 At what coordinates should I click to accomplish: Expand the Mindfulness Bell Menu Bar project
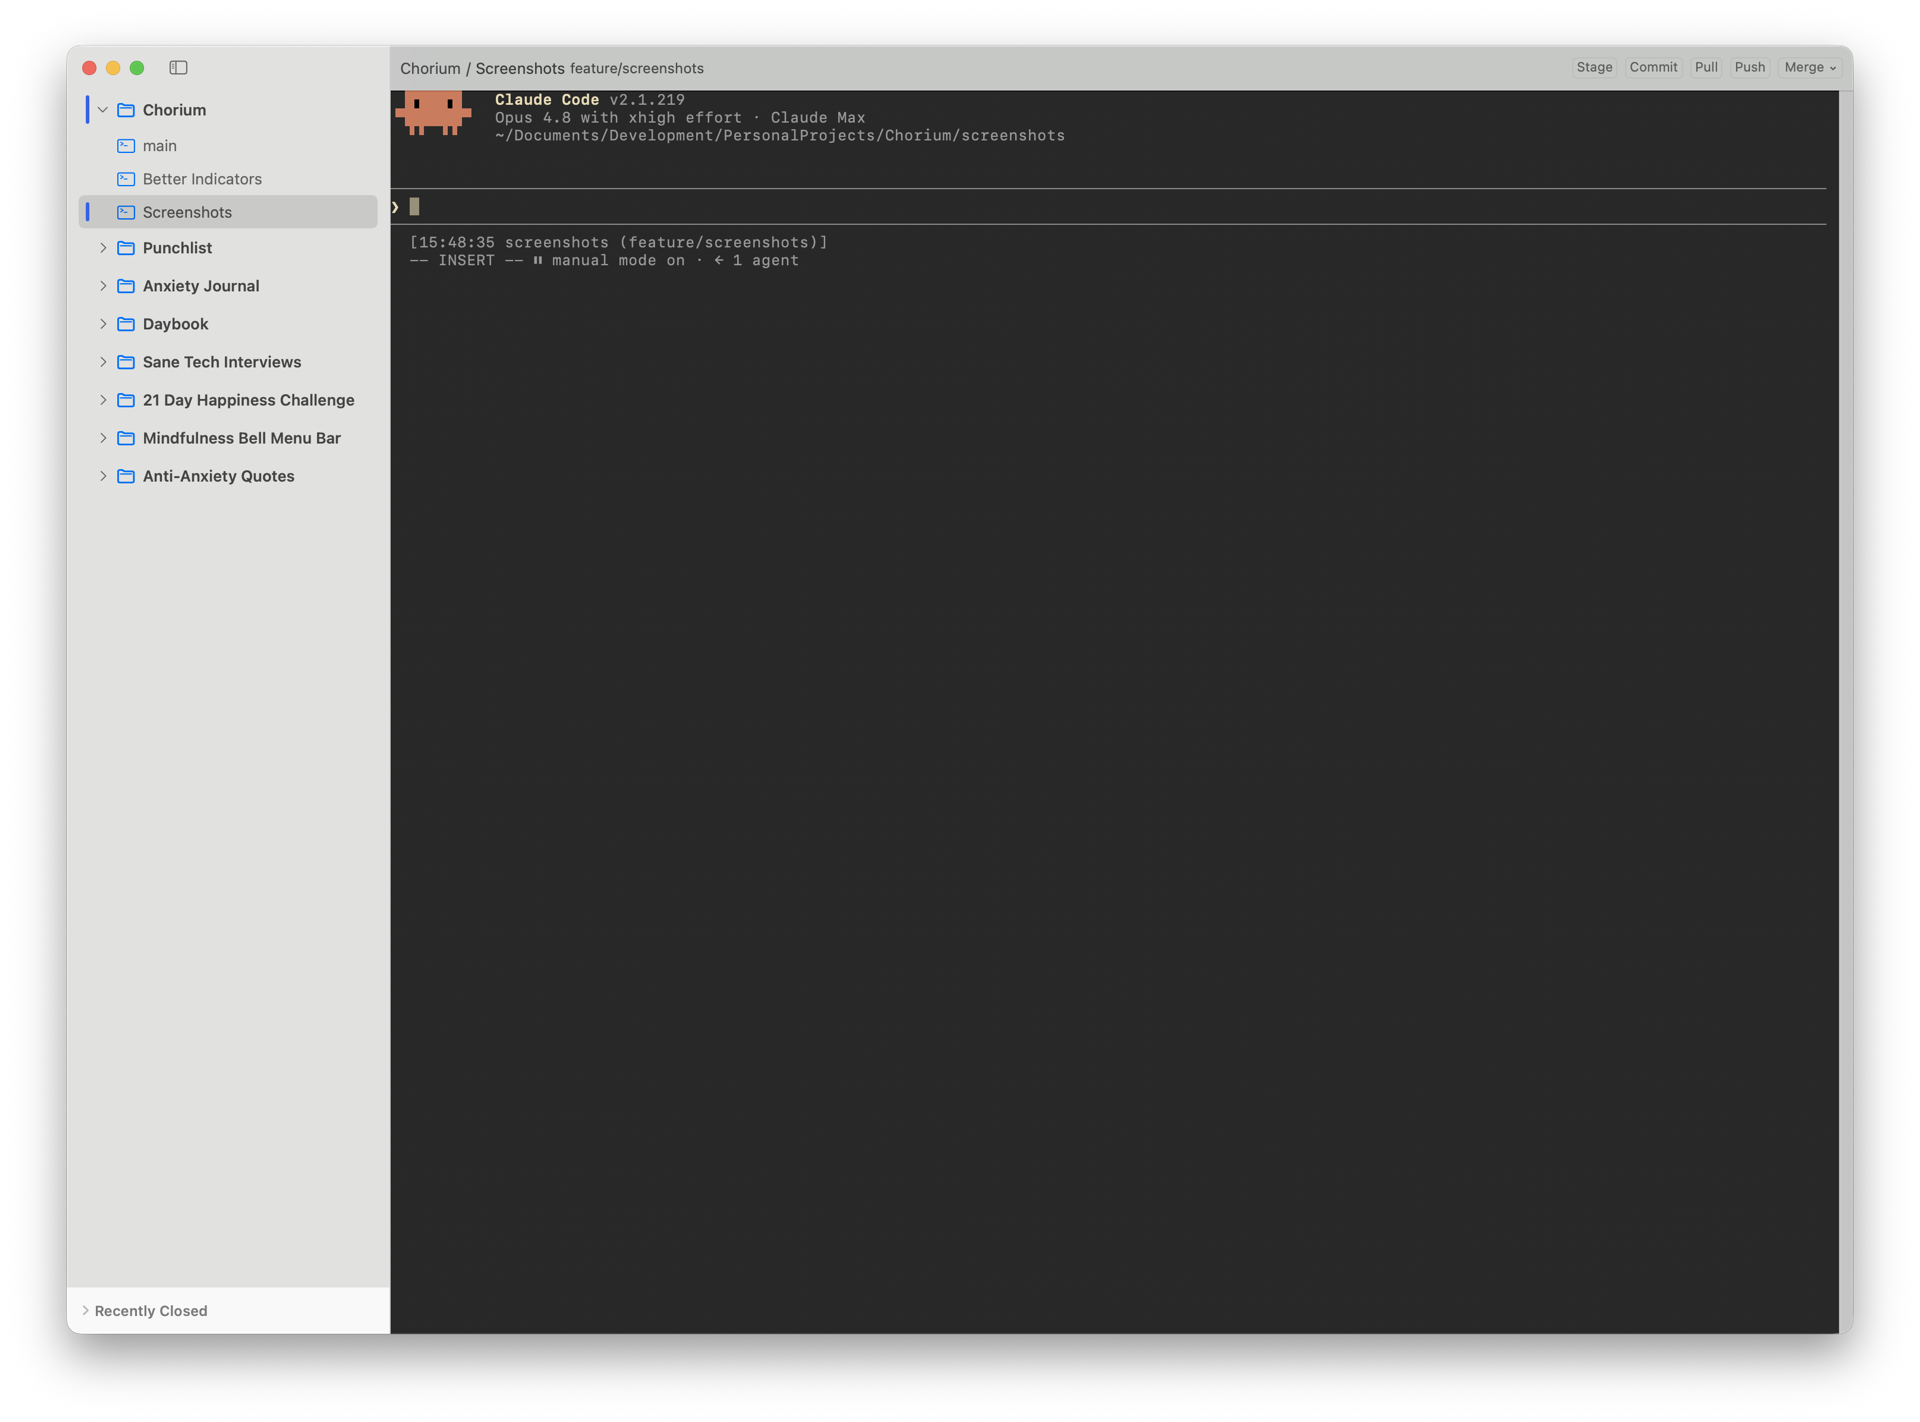103,438
